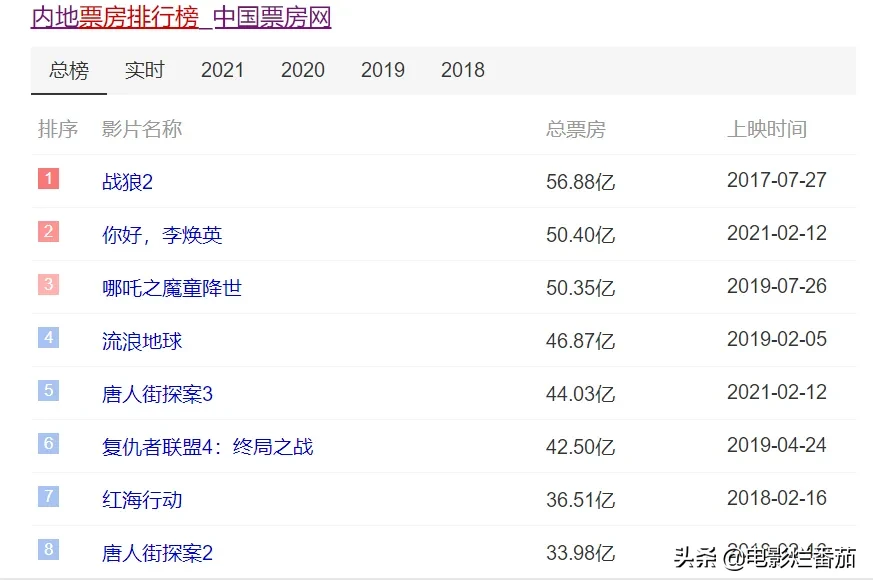Switch to the 实时 tab

coord(143,70)
